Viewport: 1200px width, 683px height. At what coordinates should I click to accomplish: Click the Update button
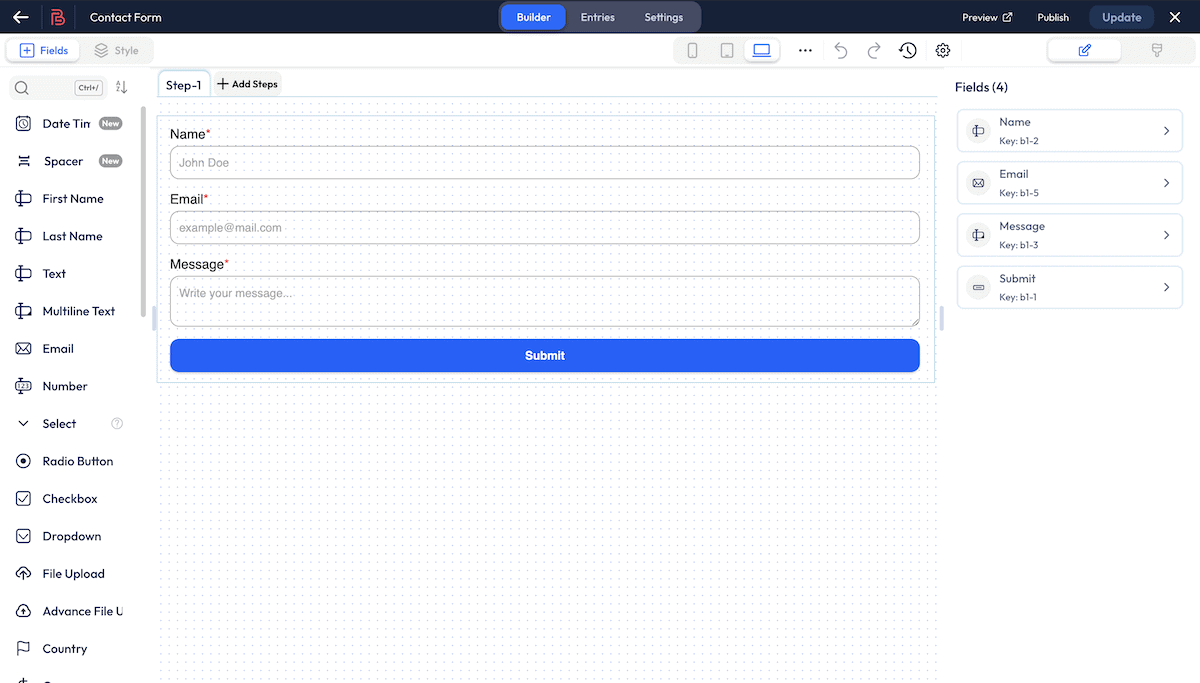click(x=1121, y=17)
